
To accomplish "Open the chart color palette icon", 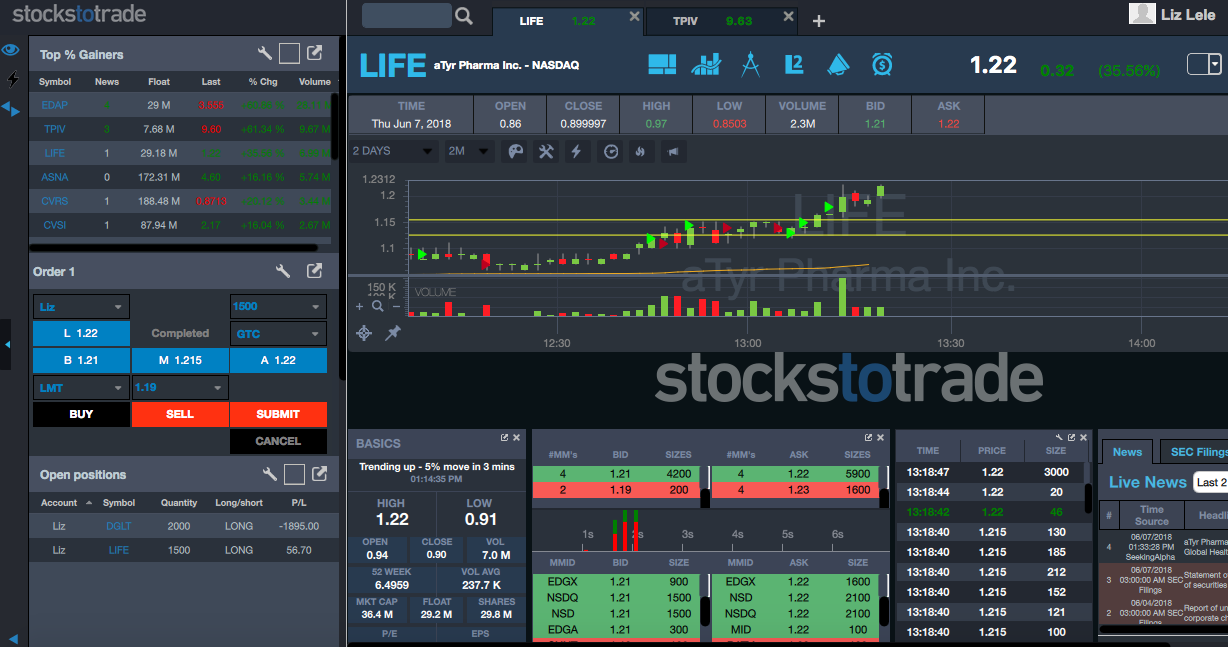I will coord(515,151).
